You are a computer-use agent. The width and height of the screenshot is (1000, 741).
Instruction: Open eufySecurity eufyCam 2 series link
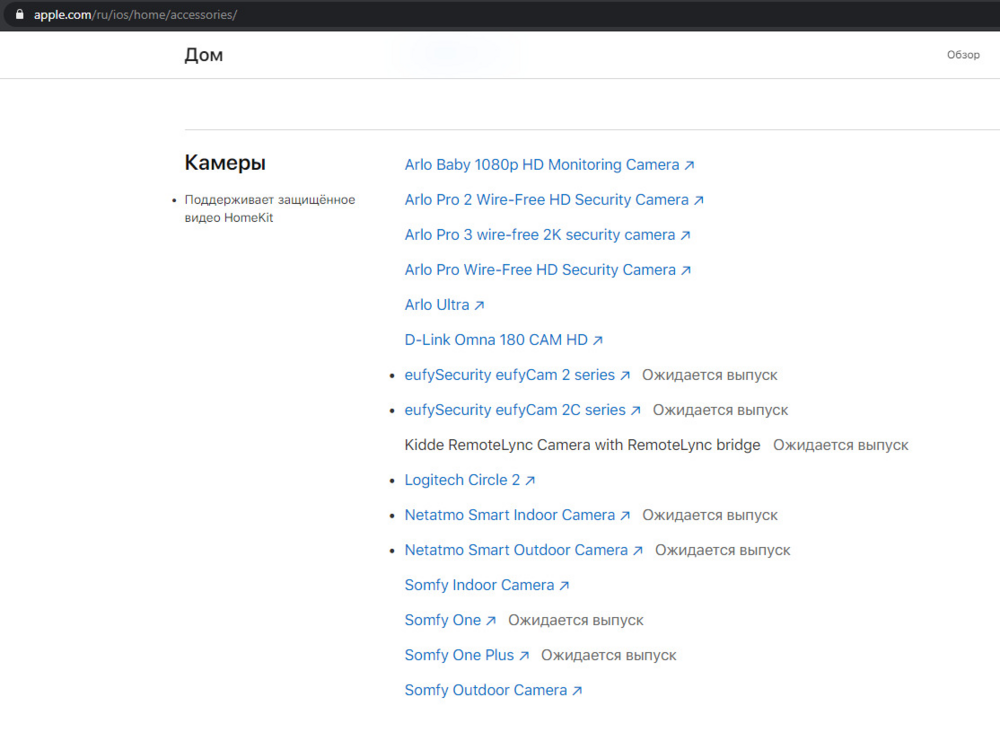point(517,375)
